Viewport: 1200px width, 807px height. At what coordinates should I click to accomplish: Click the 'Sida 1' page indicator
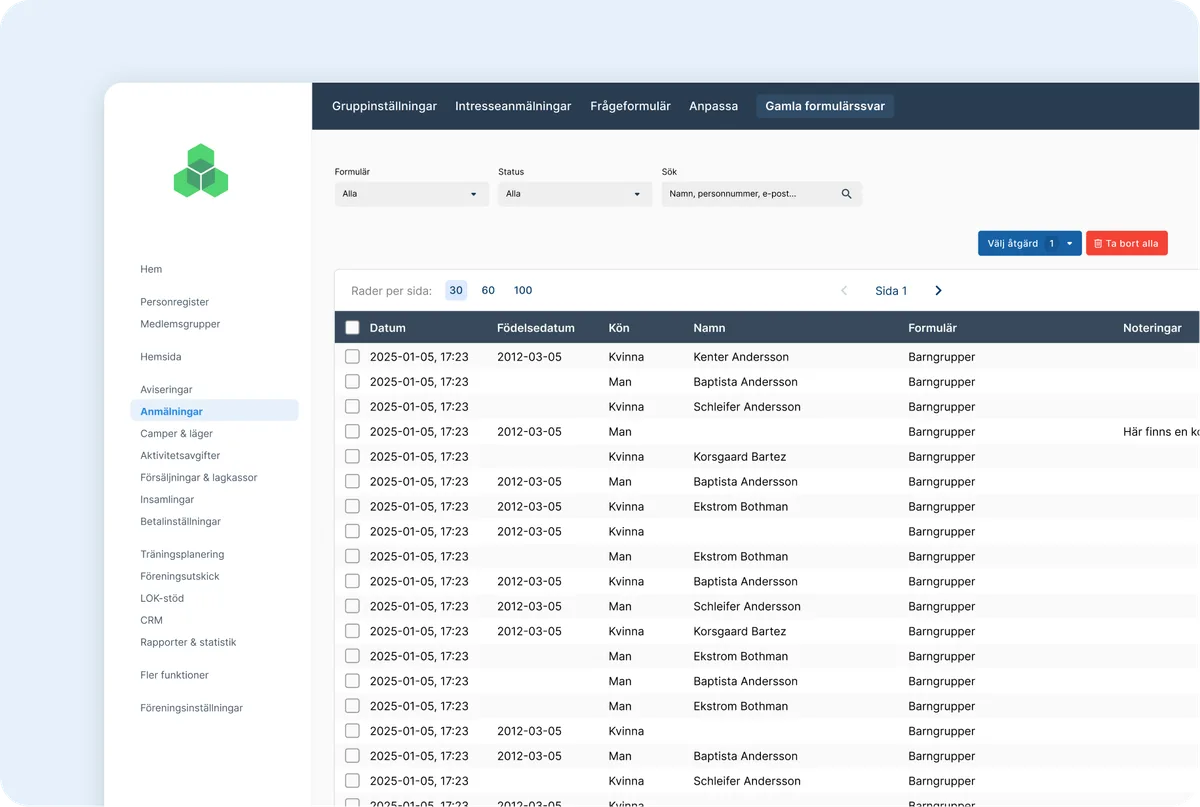[x=891, y=291]
